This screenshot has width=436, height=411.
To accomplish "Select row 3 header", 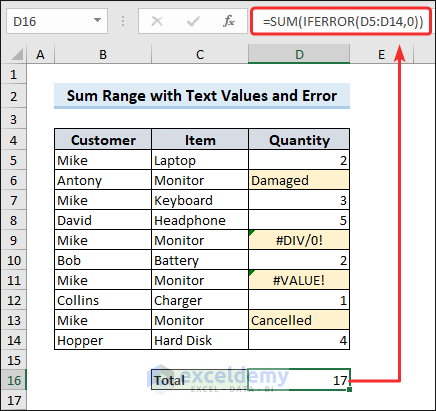I will click(x=13, y=119).
